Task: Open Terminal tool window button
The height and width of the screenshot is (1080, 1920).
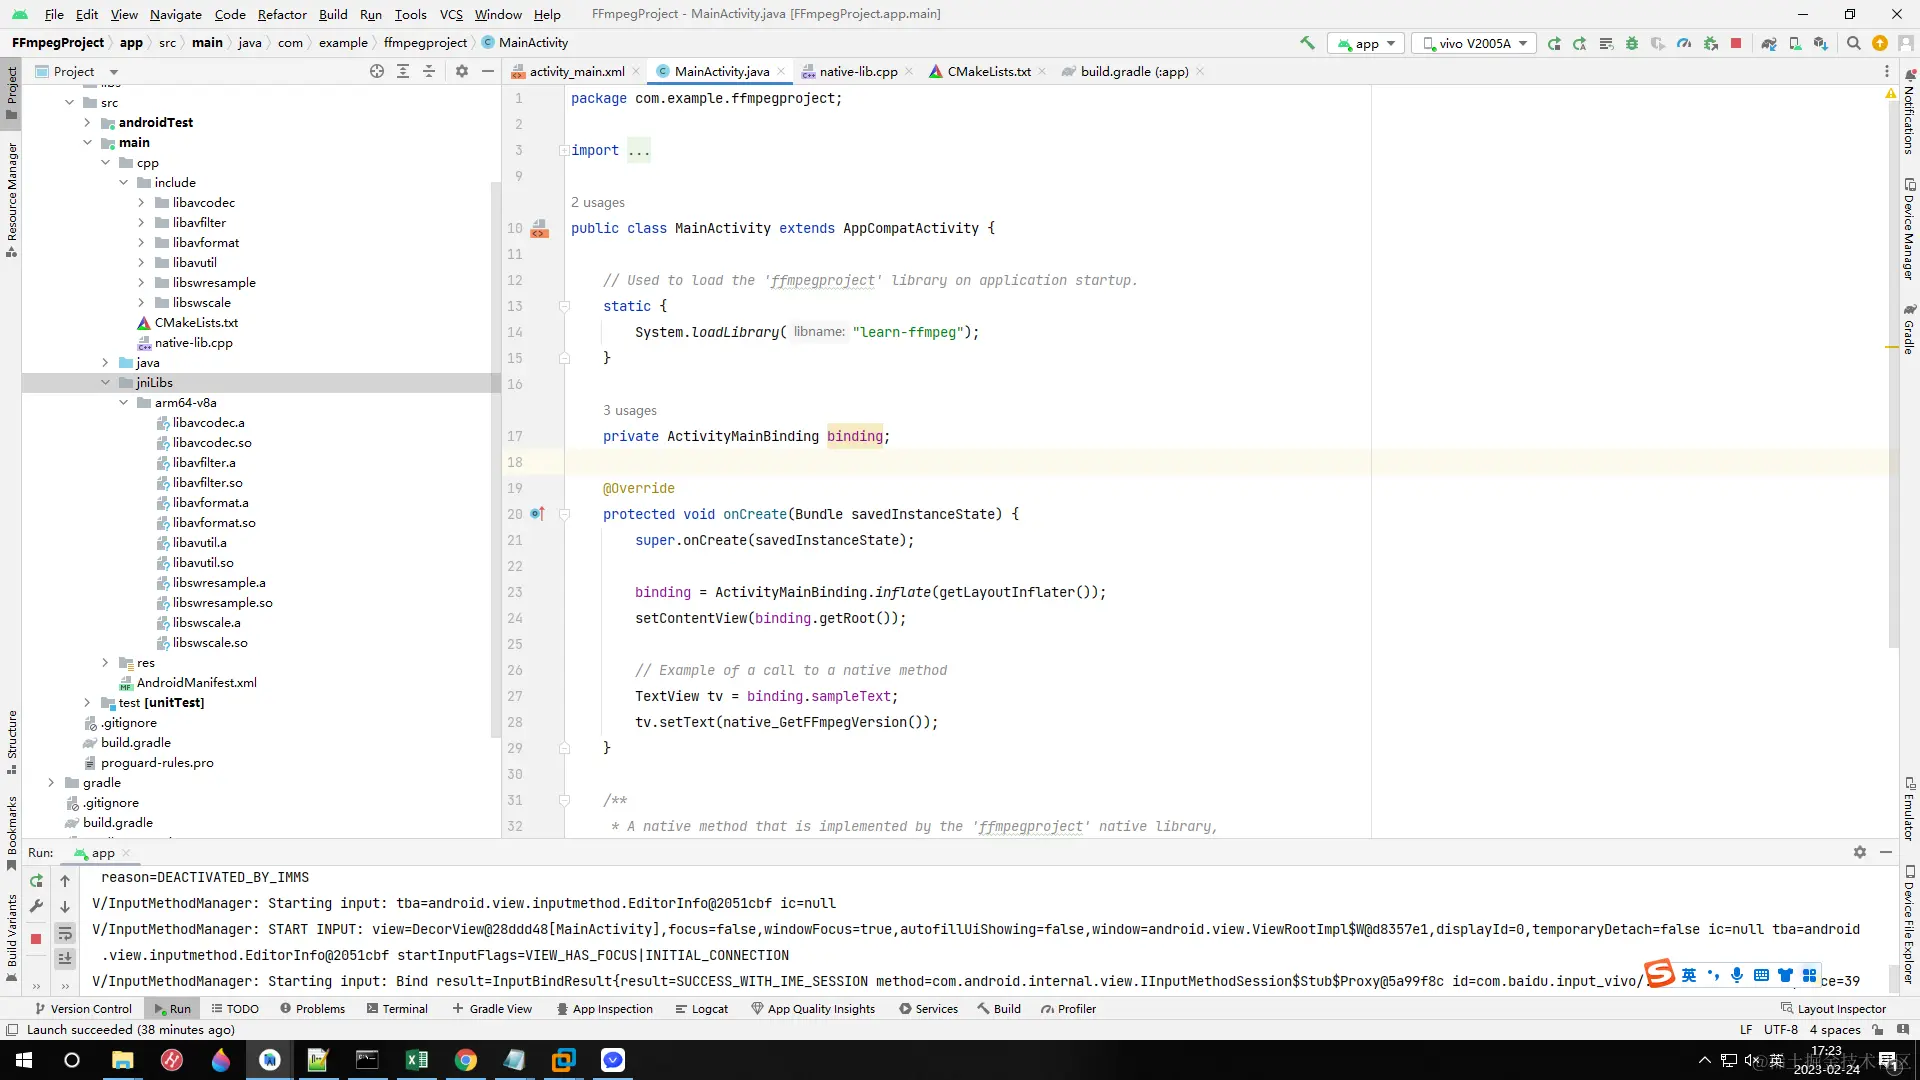Action: coord(397,1008)
